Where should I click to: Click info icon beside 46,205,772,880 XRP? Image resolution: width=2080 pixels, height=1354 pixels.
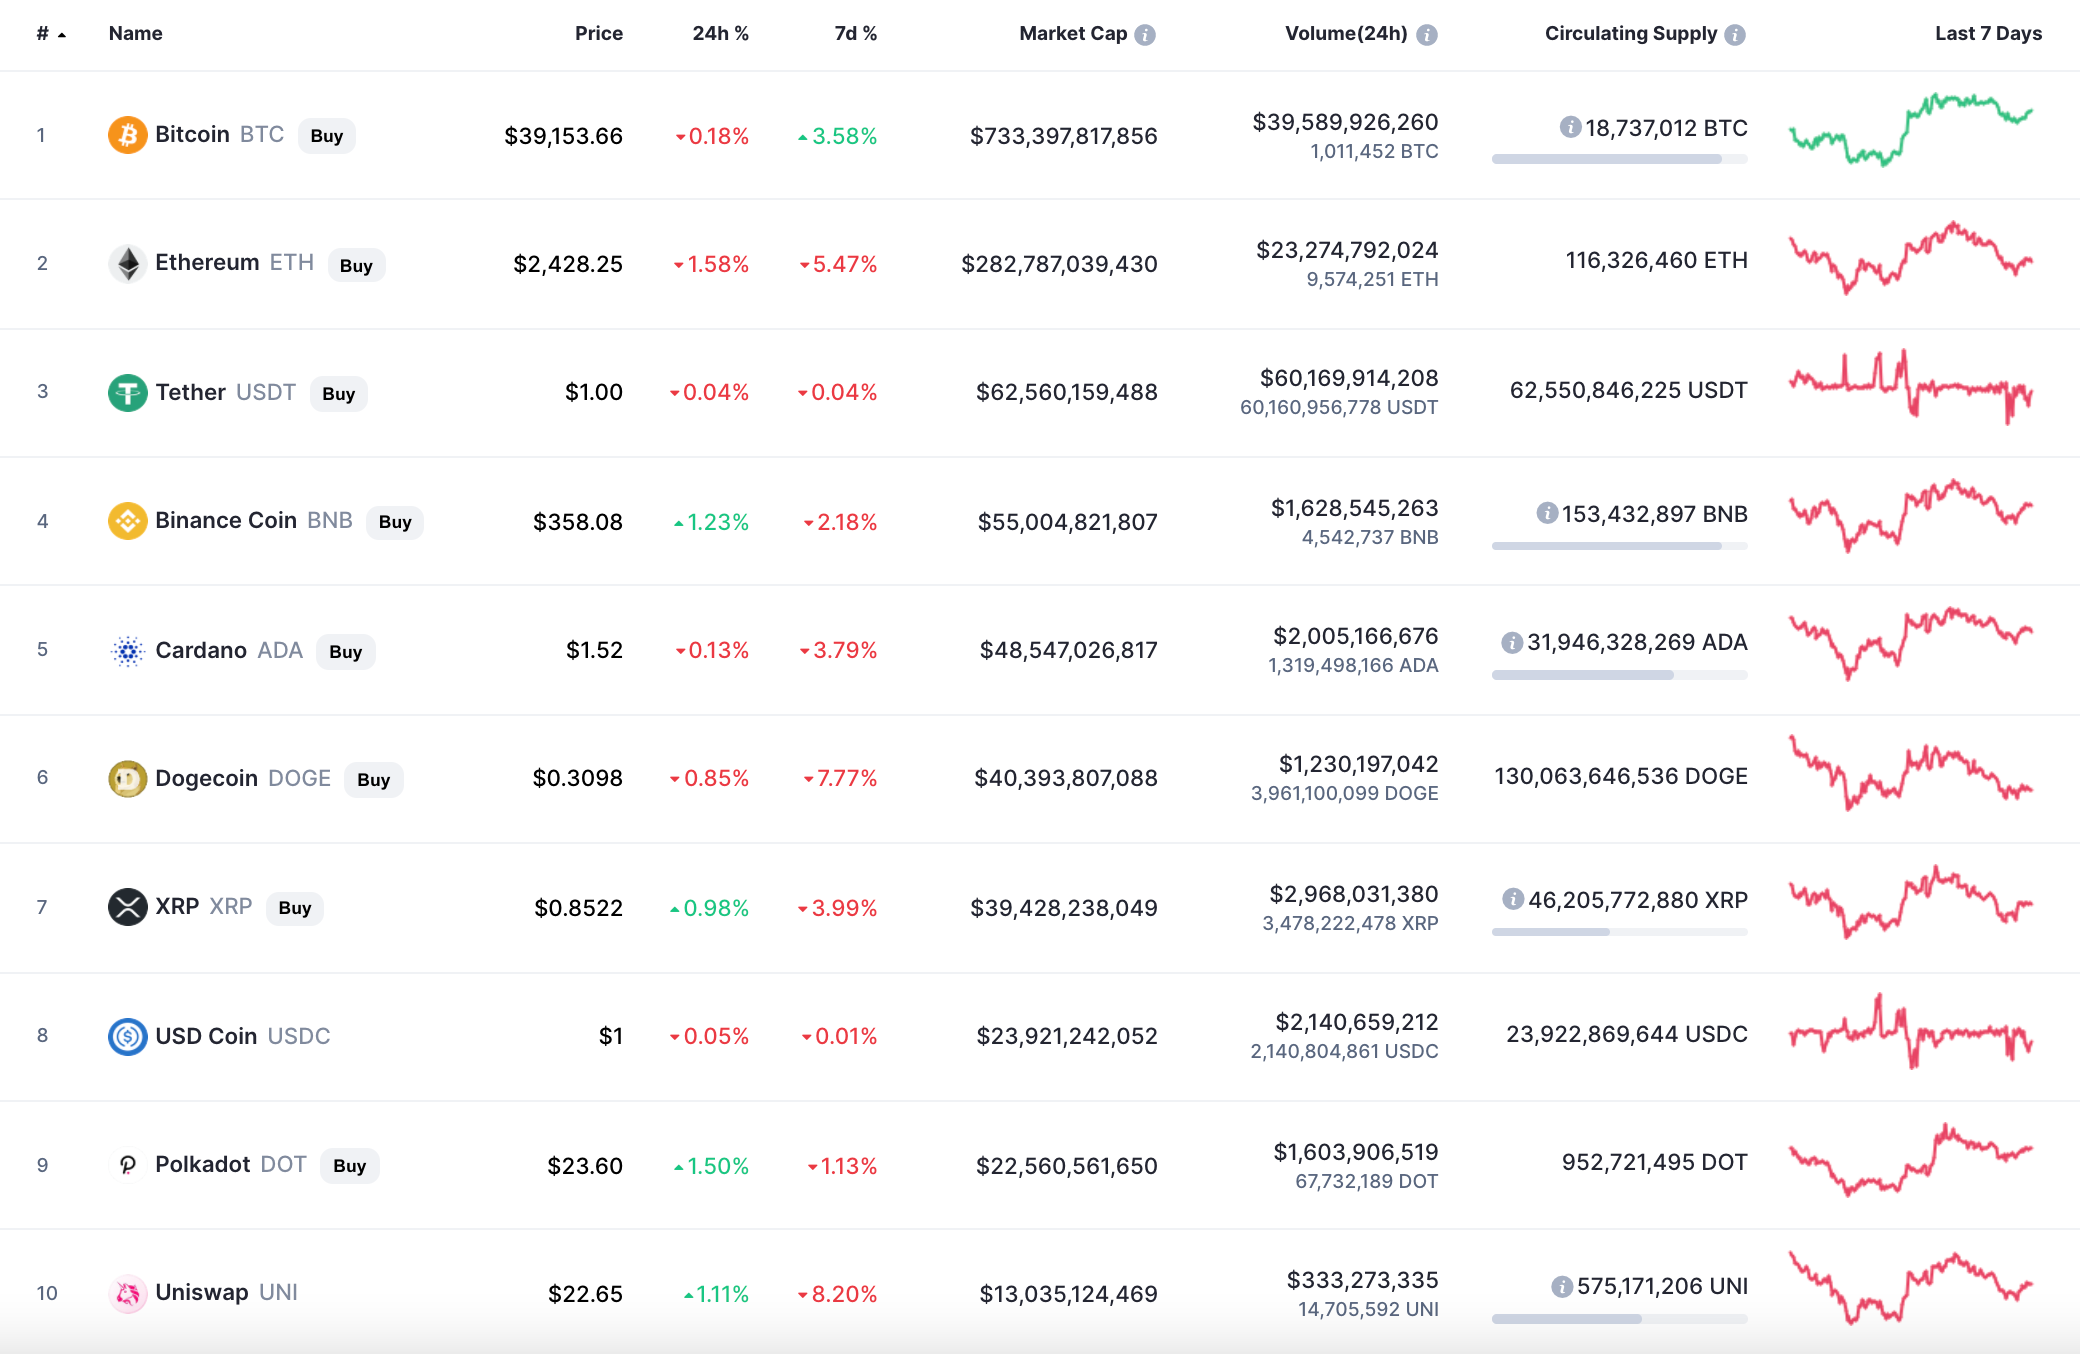1513,899
